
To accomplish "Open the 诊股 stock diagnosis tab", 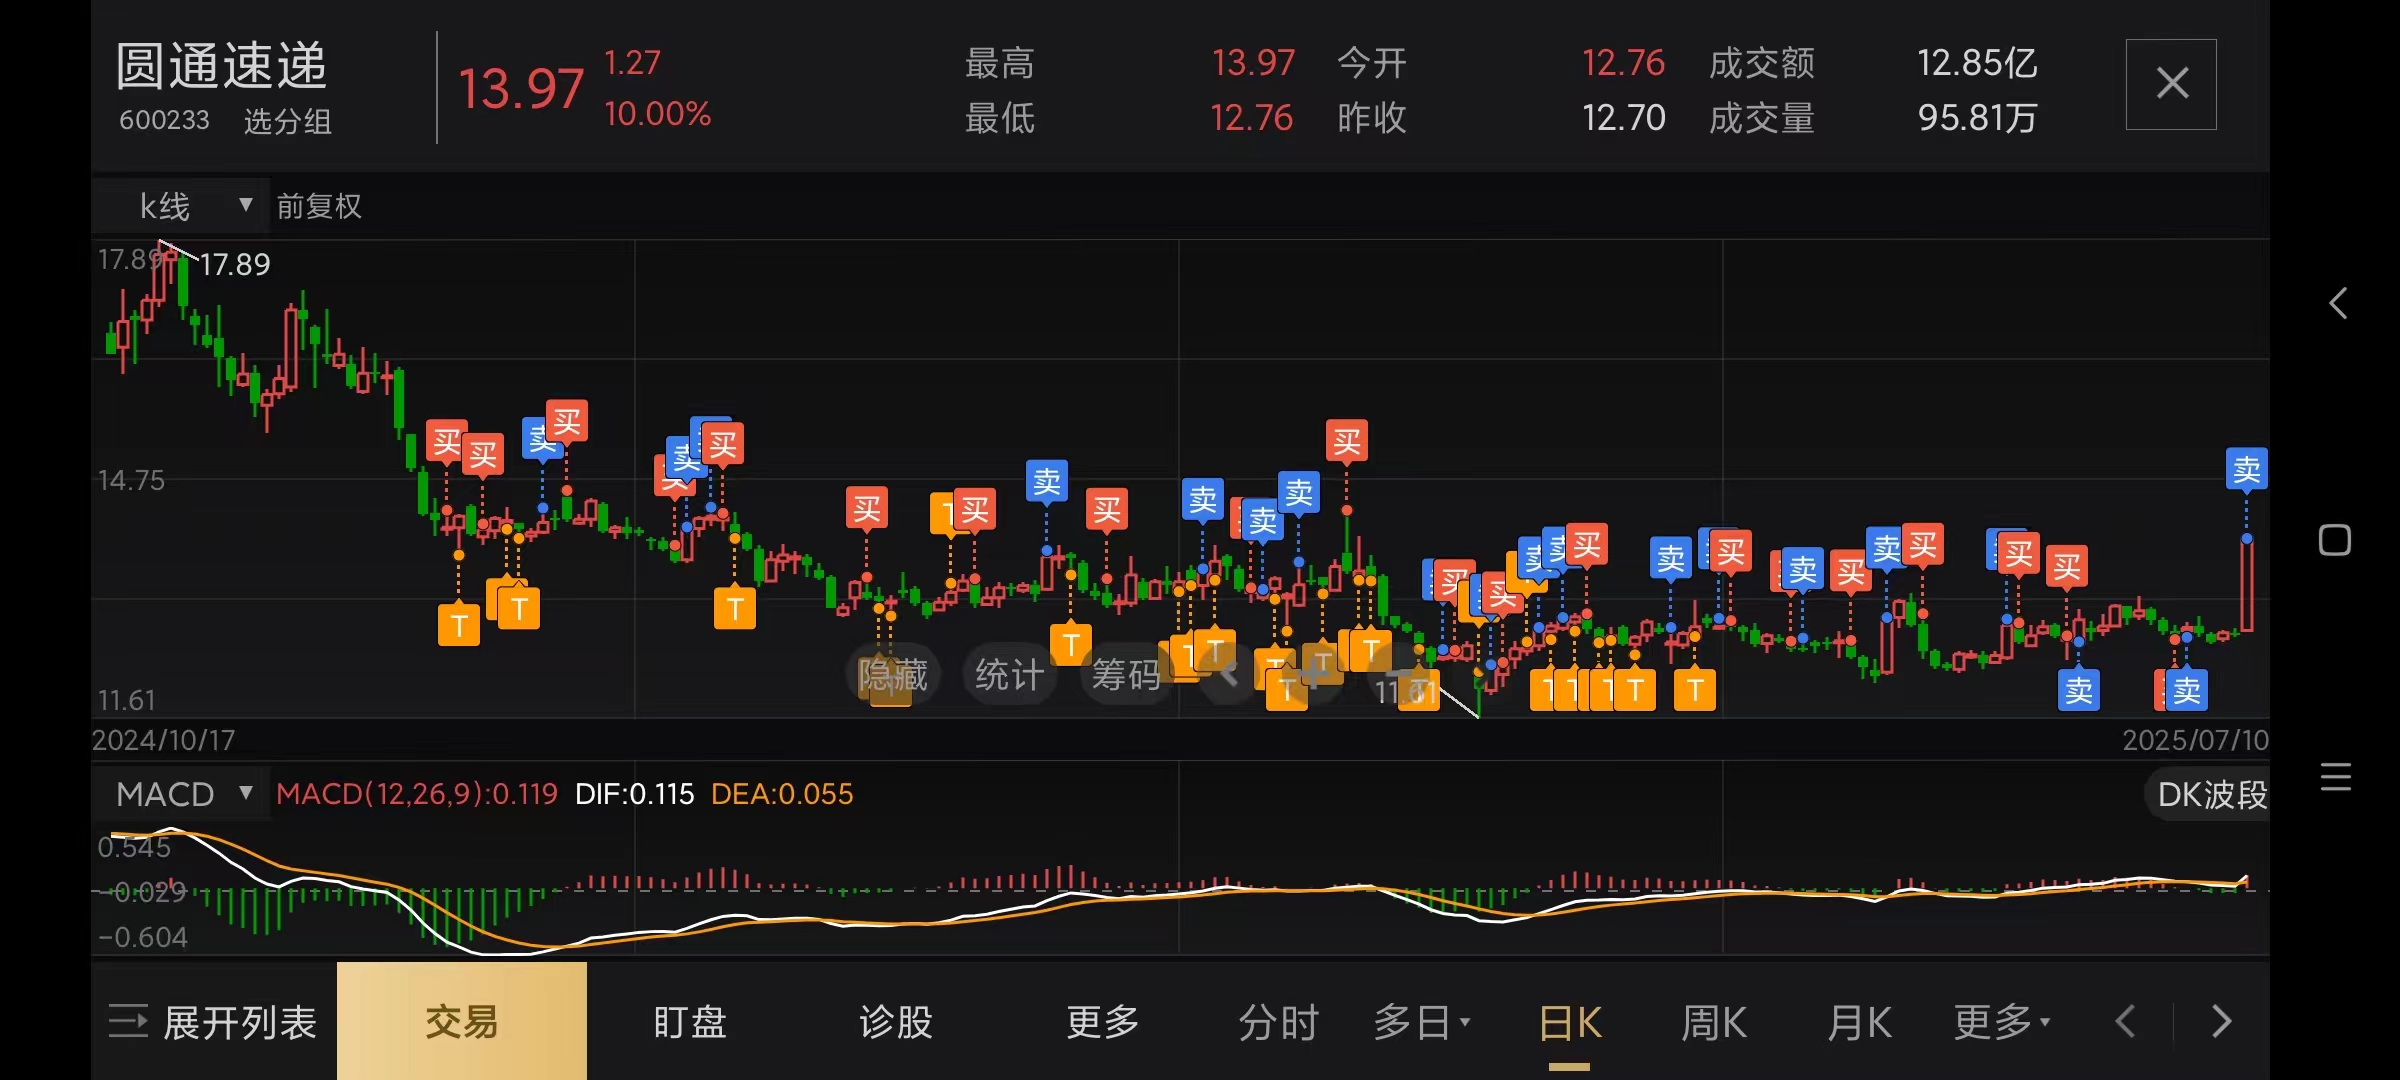I will (896, 1022).
